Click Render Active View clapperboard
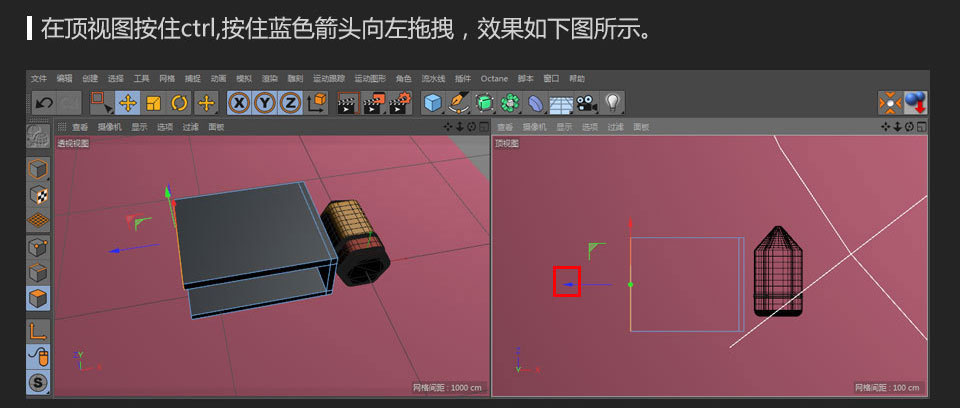This screenshot has height=408, width=960. coord(348,103)
